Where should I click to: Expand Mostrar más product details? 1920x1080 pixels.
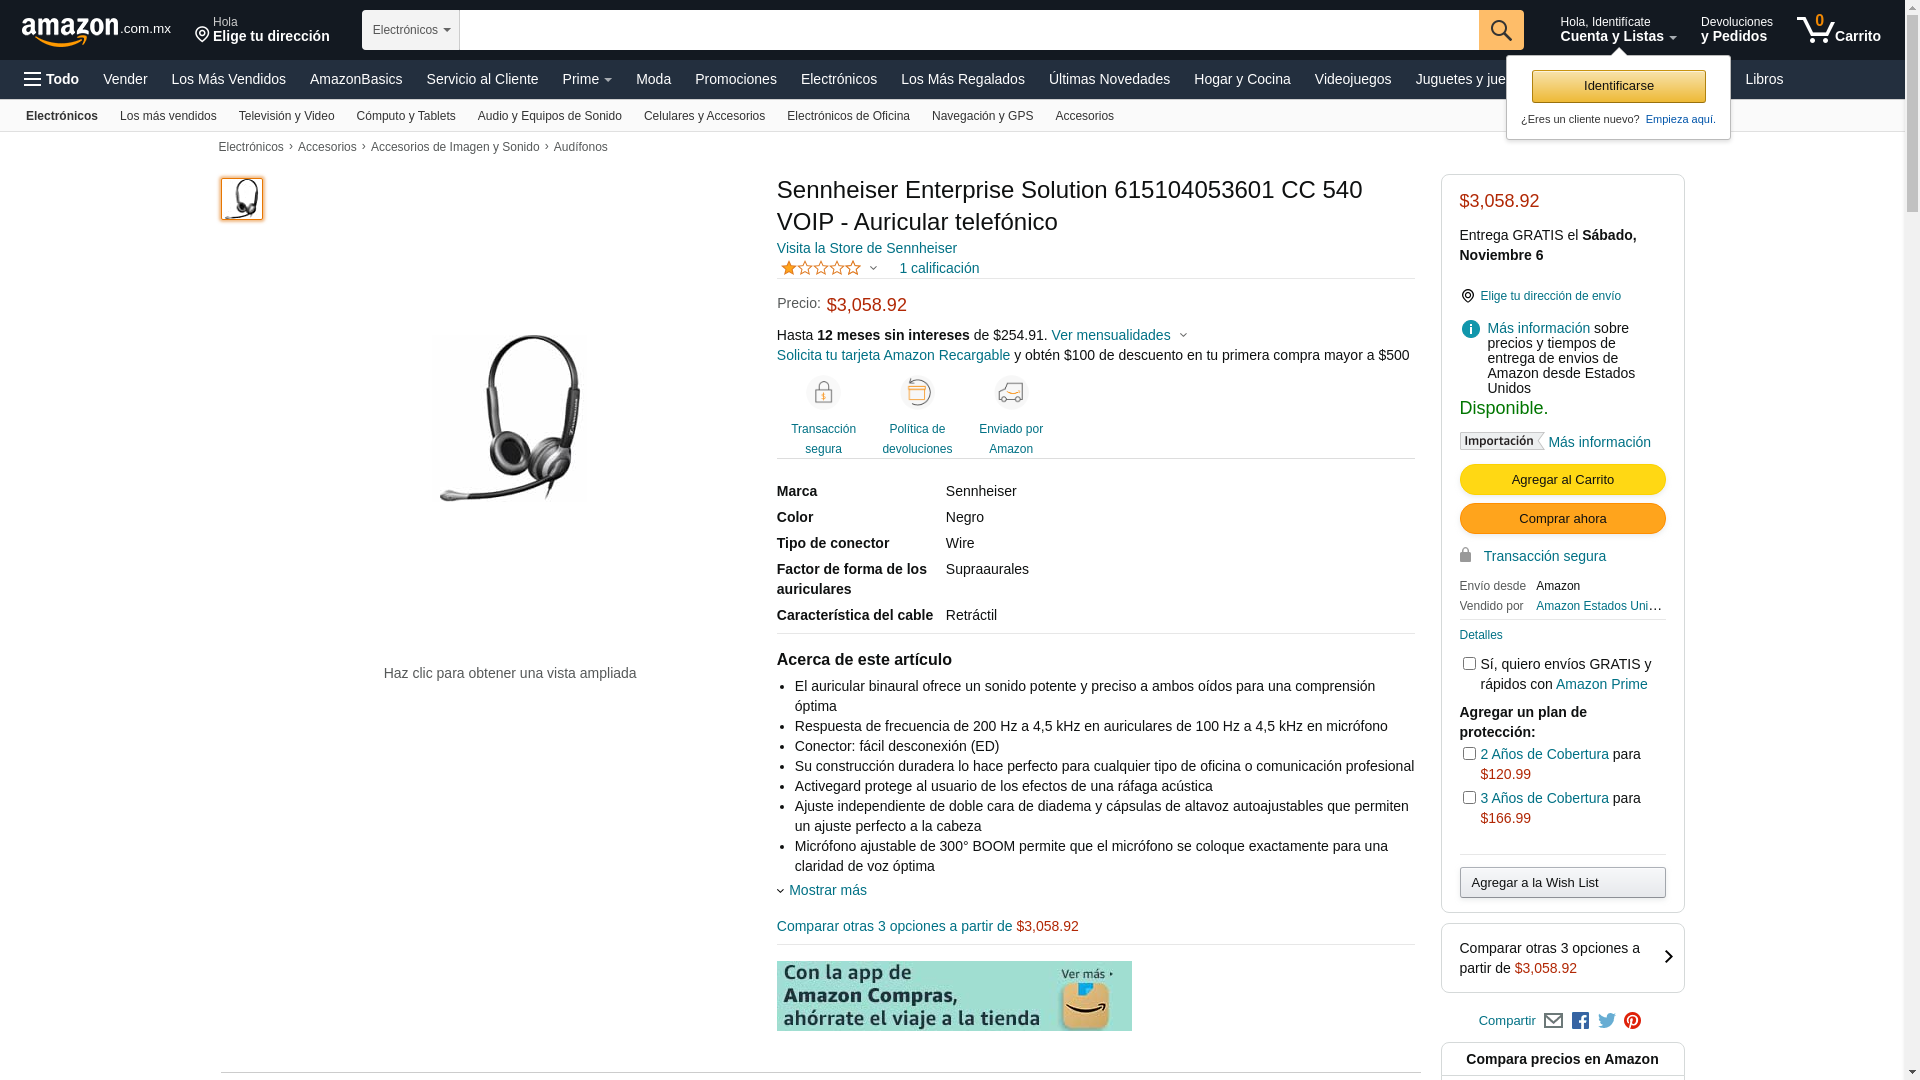point(822,890)
